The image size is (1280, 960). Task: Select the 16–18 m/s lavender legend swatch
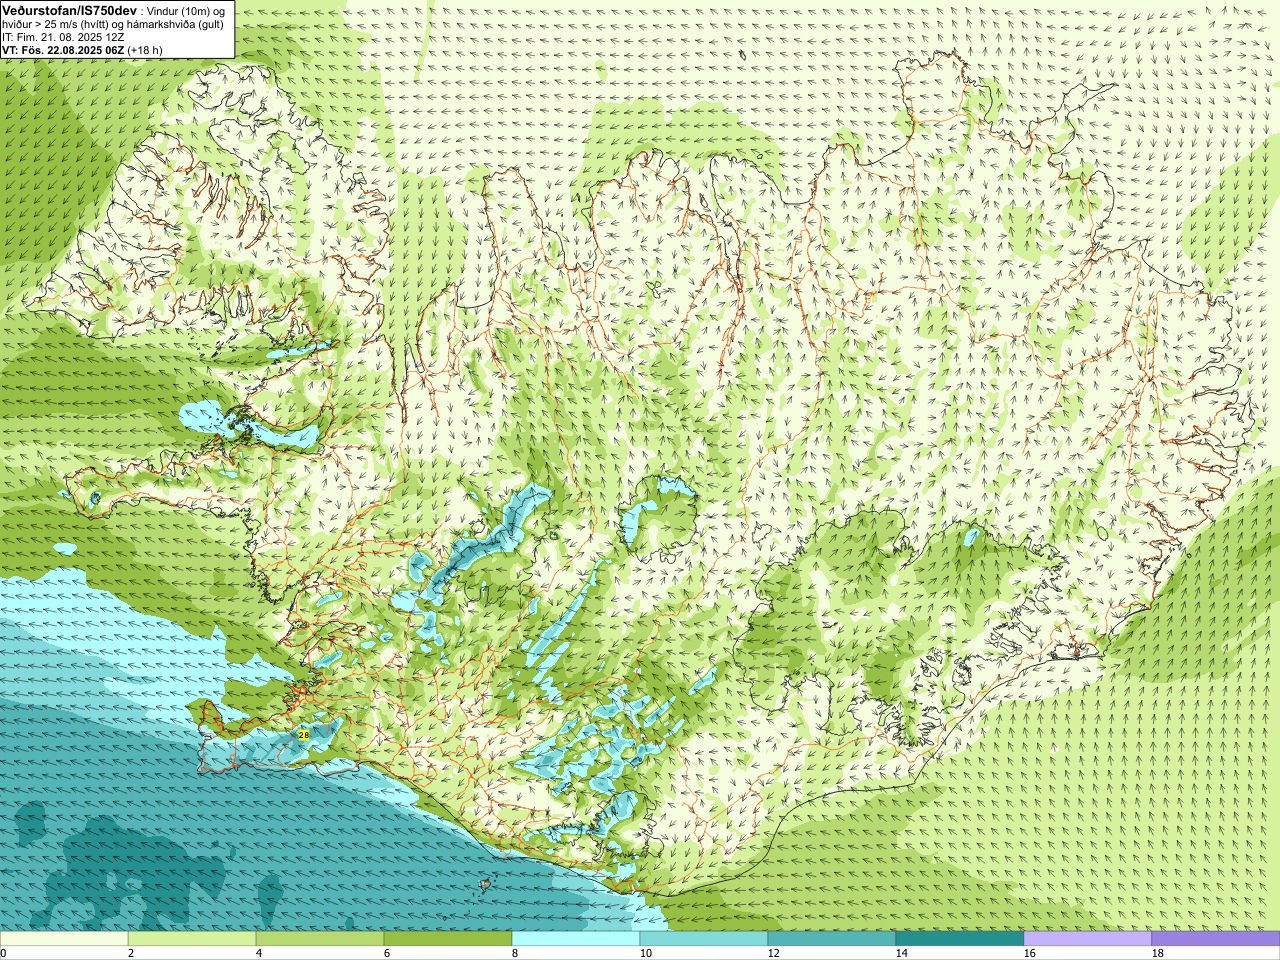coord(1088,939)
